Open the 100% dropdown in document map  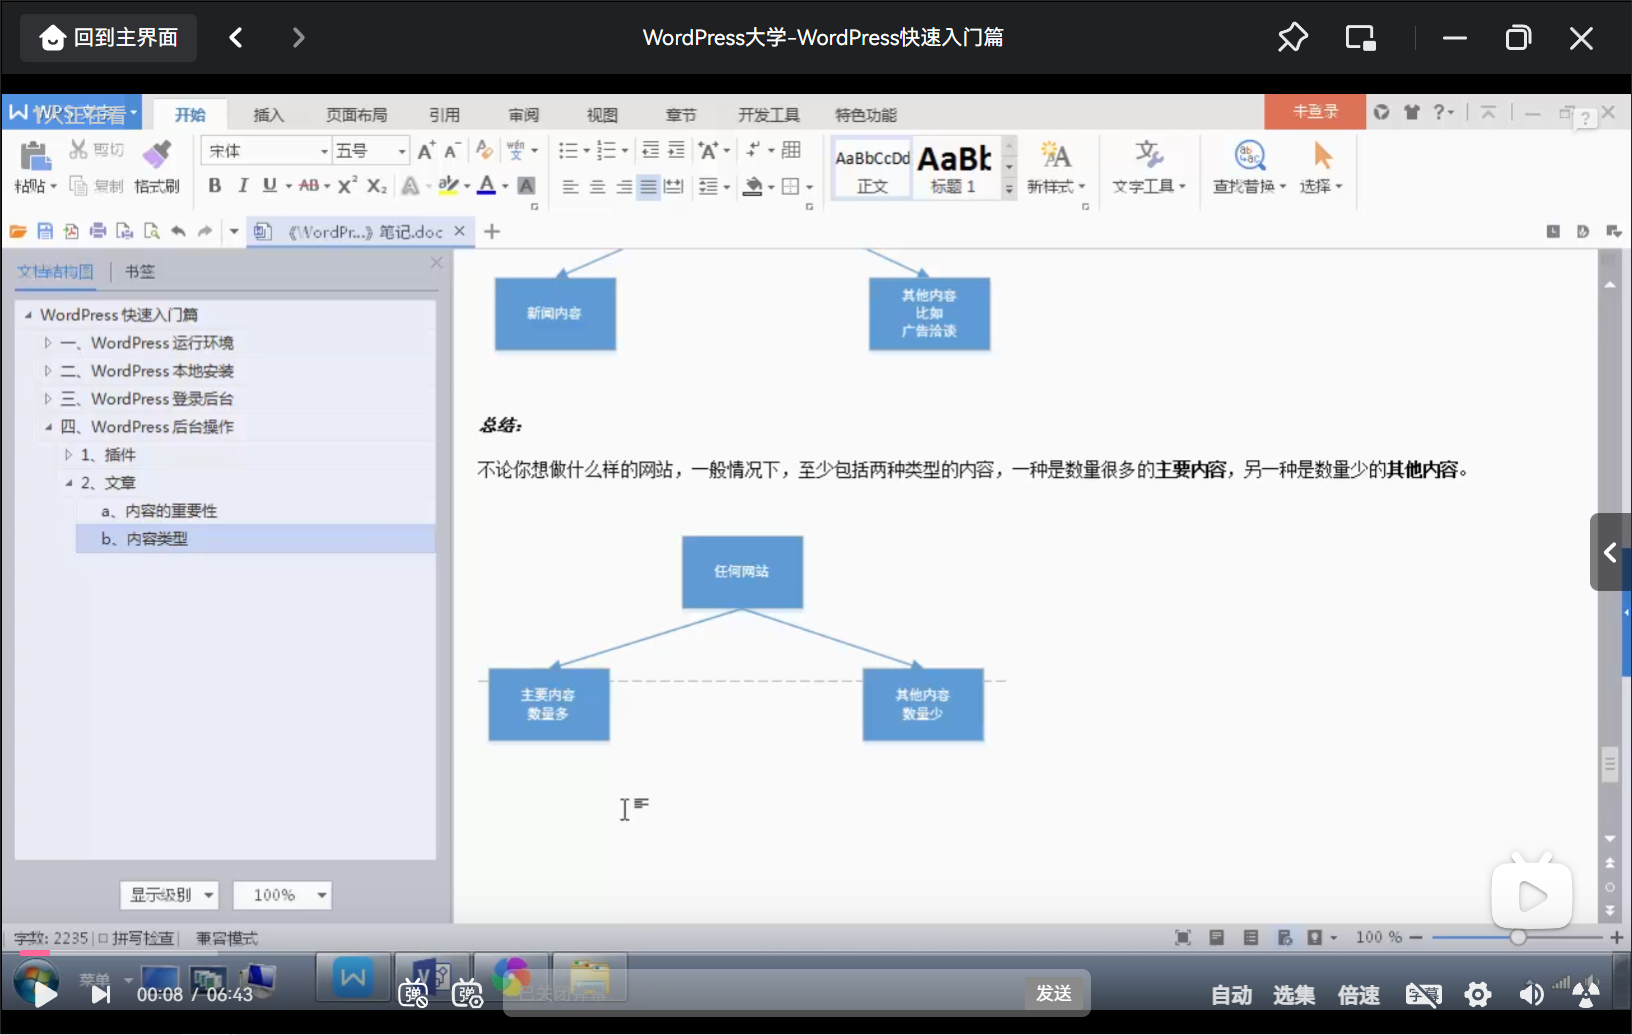(282, 895)
